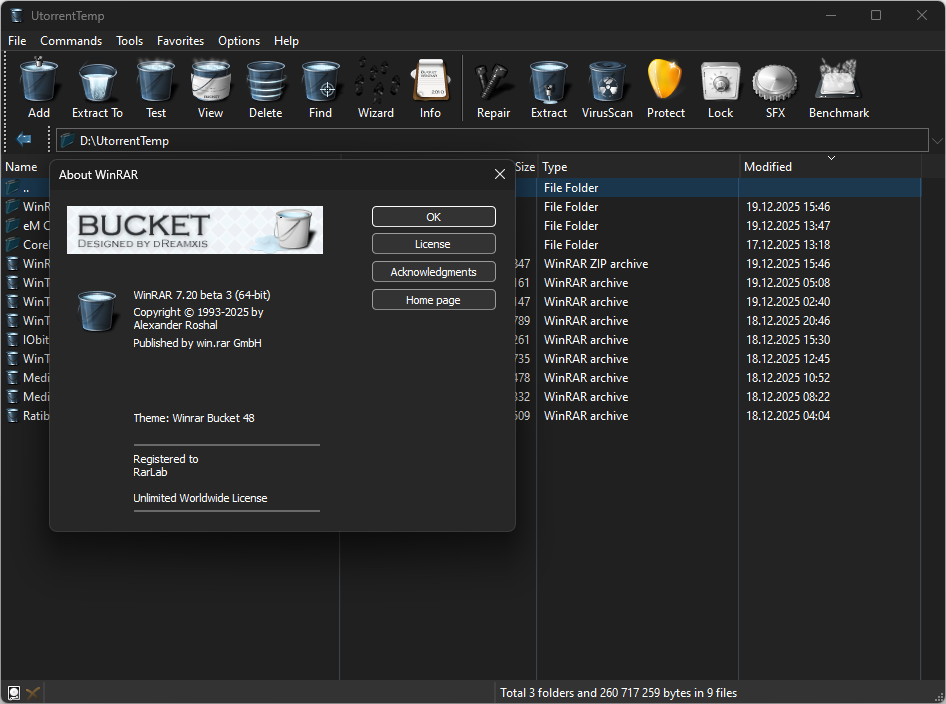Click the Protect shield icon
Viewport: 946px width, 704px height.
(x=665, y=80)
